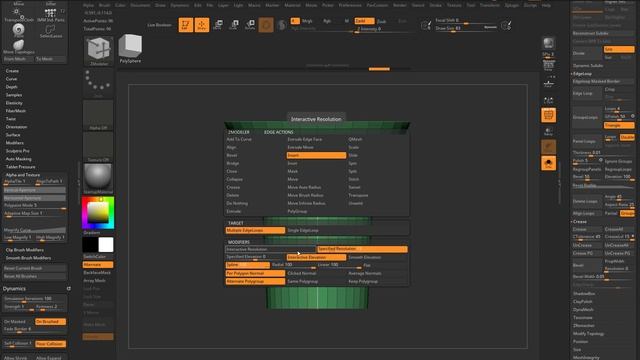The height and width of the screenshot is (360, 640).
Task: Open the StartupMaterial sphere selector
Action: click(98, 179)
